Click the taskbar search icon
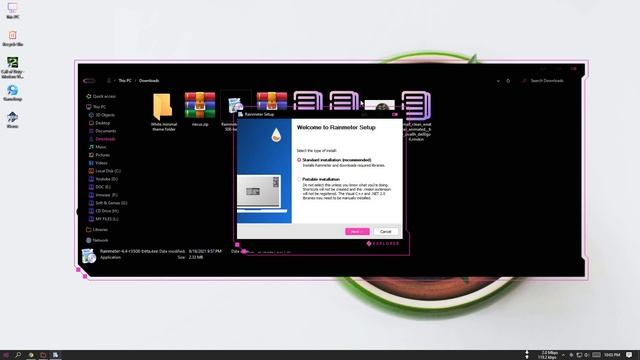Viewport: 640px width, 360px height. click(18, 355)
